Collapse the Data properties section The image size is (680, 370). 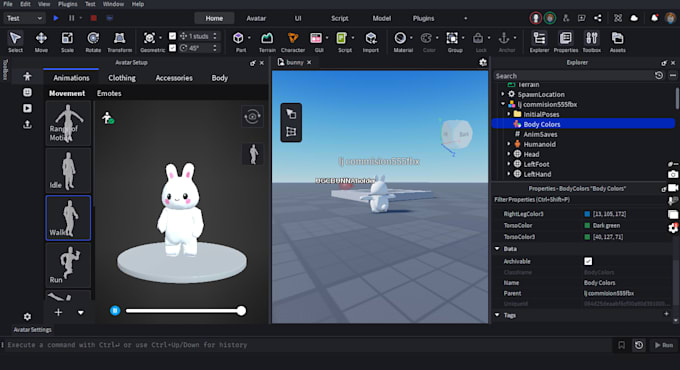tap(497, 249)
